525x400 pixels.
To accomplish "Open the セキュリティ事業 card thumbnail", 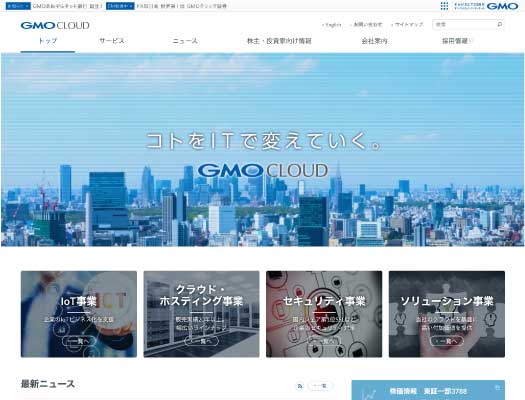I will (x=324, y=314).
